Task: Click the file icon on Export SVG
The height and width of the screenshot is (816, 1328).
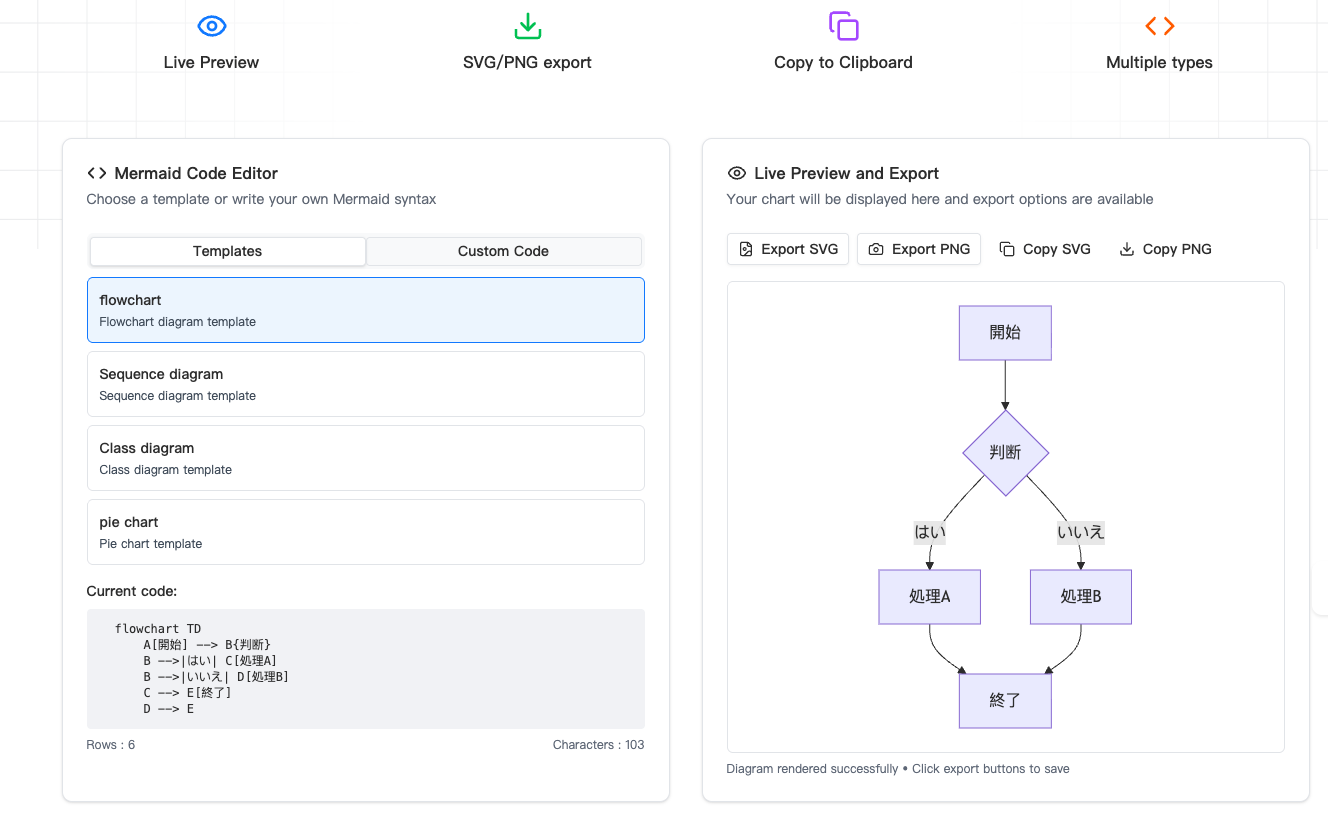Action: click(746, 249)
